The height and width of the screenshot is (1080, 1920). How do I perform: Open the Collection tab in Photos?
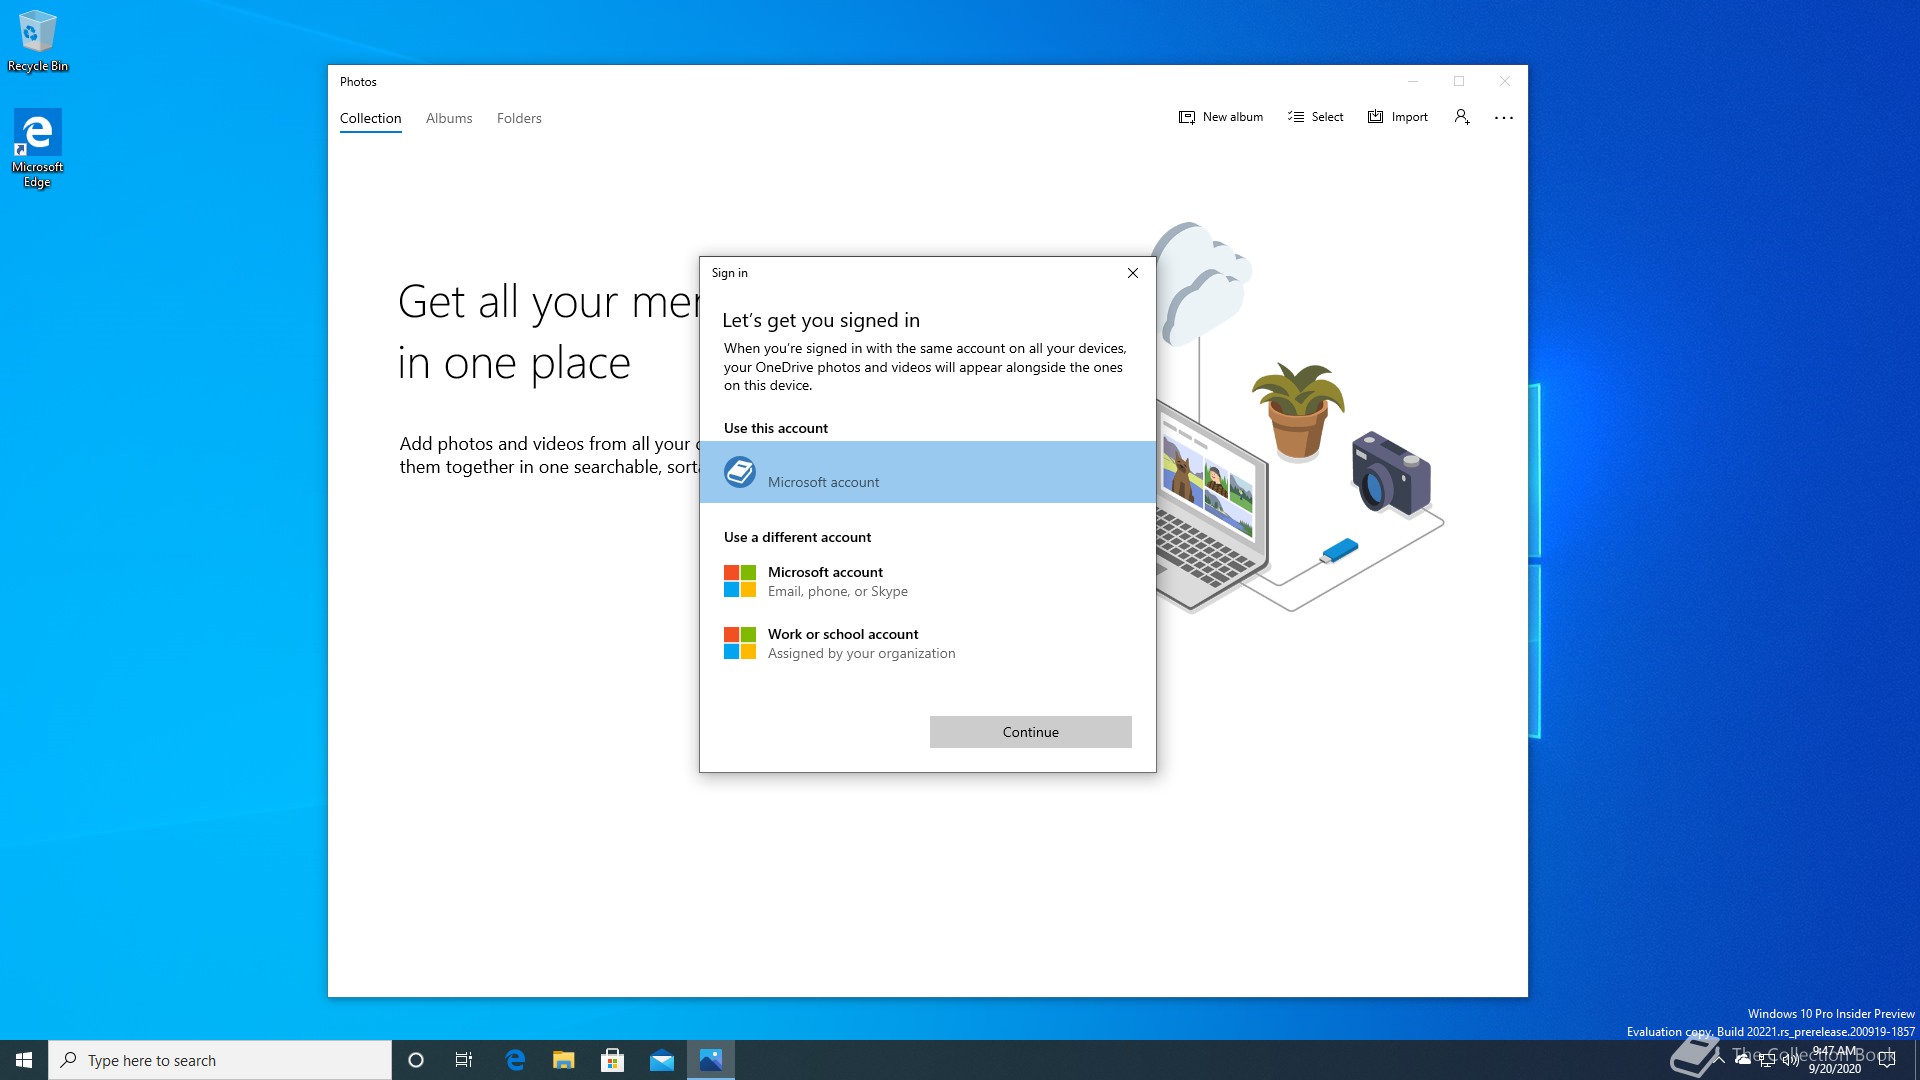[370, 118]
